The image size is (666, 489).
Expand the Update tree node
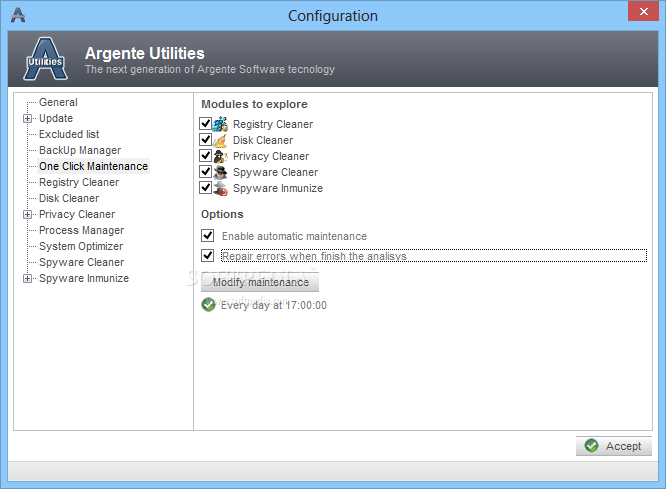[x=27, y=119]
